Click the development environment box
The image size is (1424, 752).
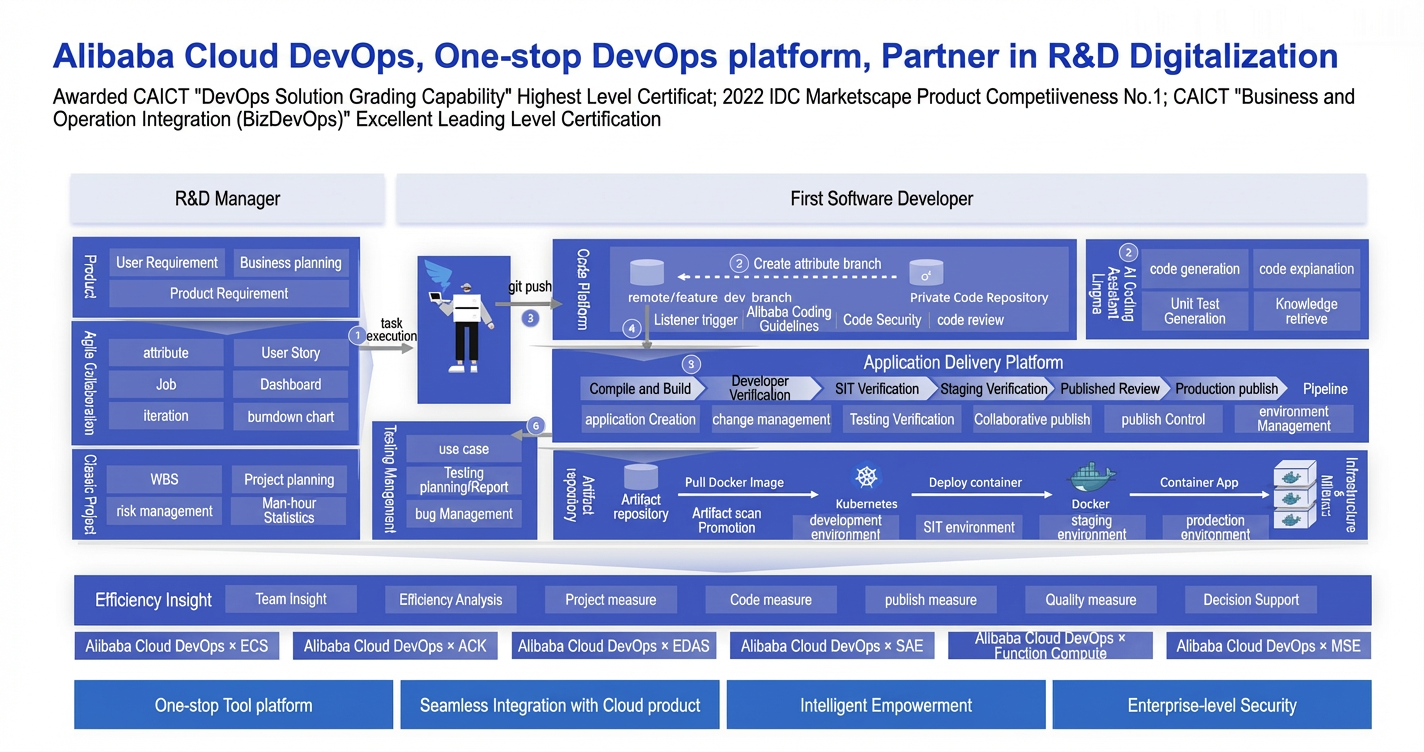(x=846, y=527)
